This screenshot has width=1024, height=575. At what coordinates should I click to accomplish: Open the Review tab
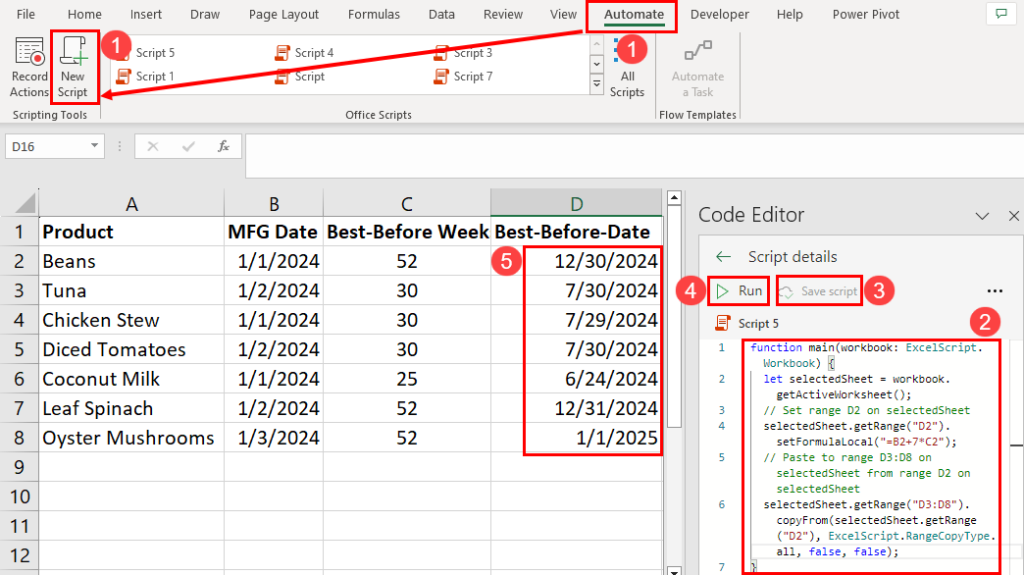[x=503, y=14]
